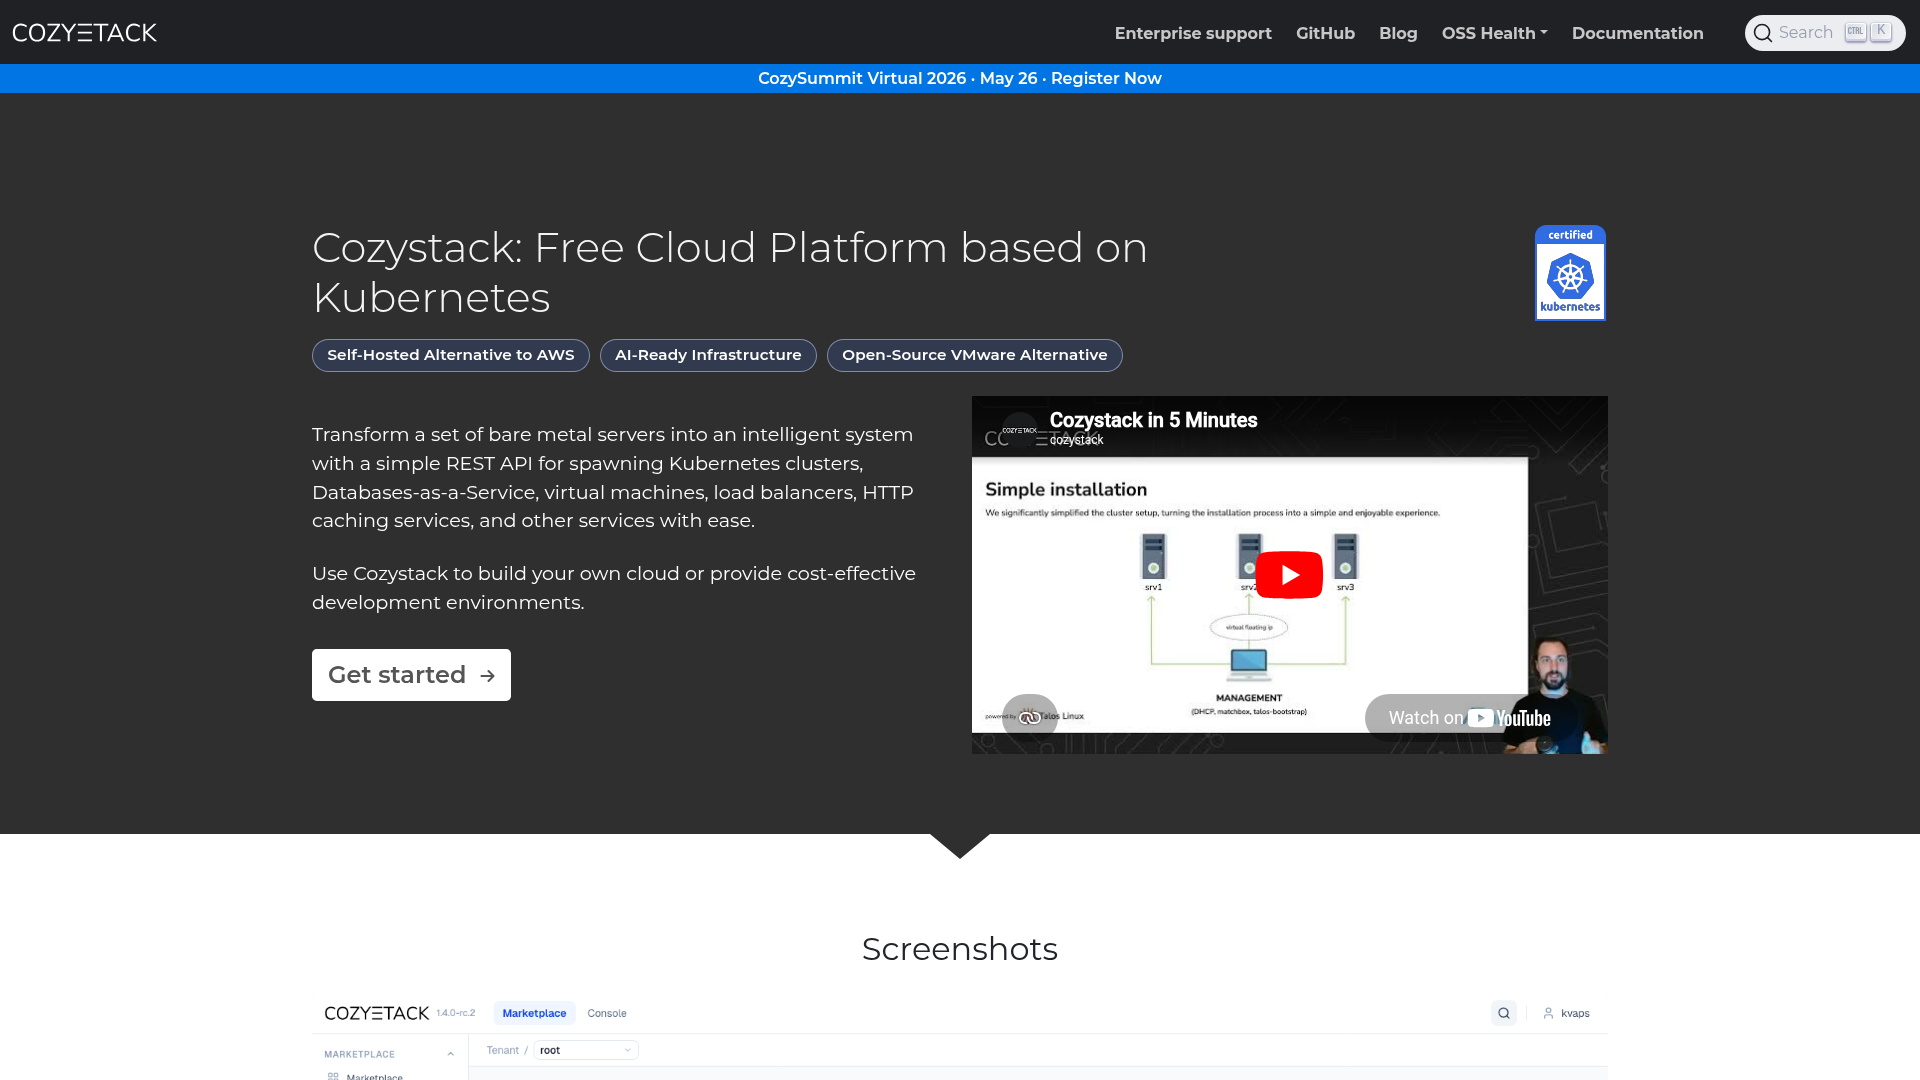Click the Tenant breadcrumb label
Viewport: 1920px width, 1080px height.
pyautogui.click(x=503, y=1050)
